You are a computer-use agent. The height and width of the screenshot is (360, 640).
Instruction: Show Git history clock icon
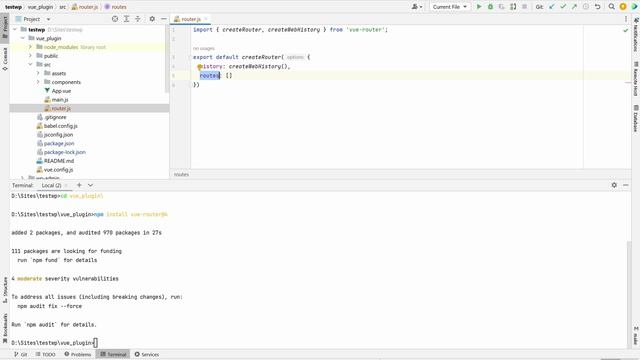pyautogui.click(x=586, y=7)
